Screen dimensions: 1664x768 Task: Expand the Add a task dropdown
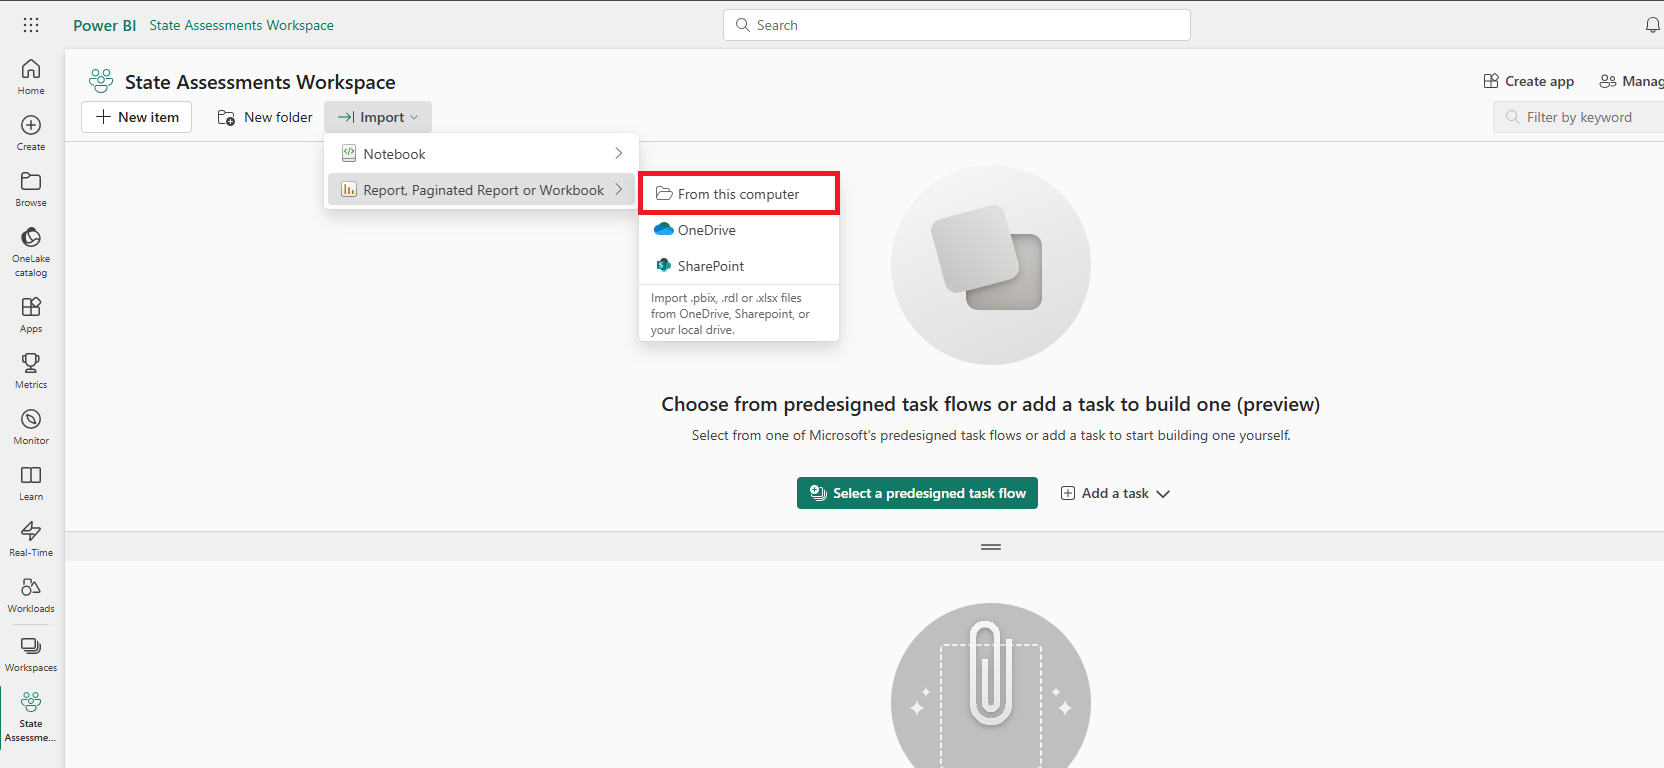coord(1115,493)
